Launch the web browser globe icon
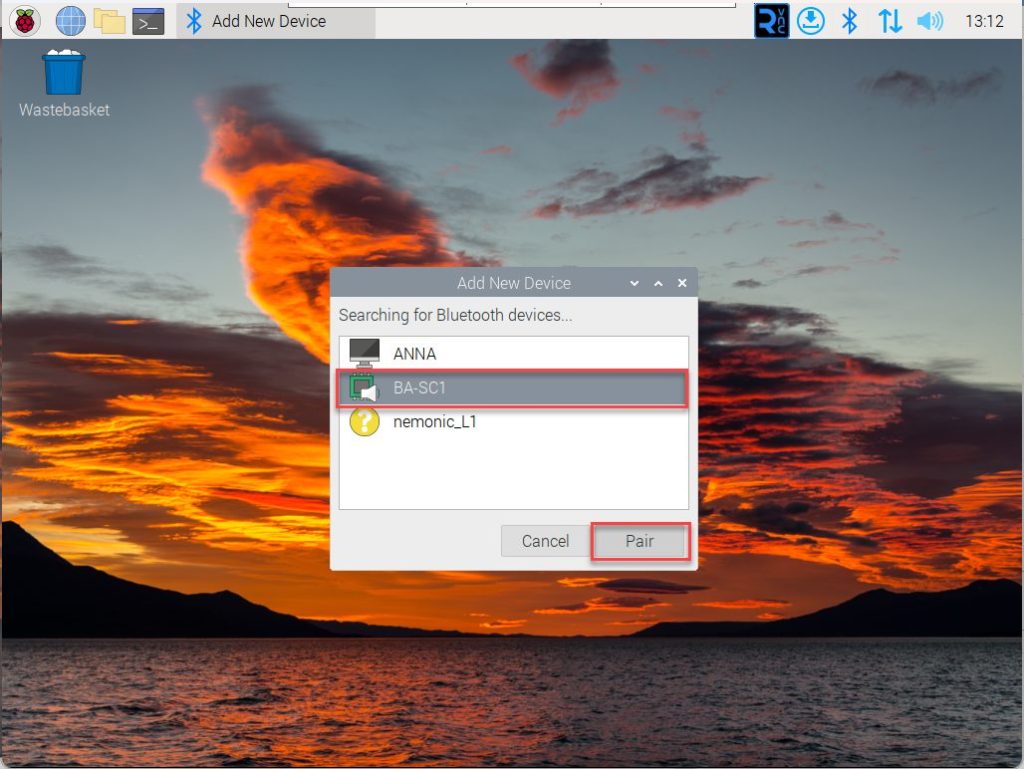 pyautogui.click(x=71, y=21)
